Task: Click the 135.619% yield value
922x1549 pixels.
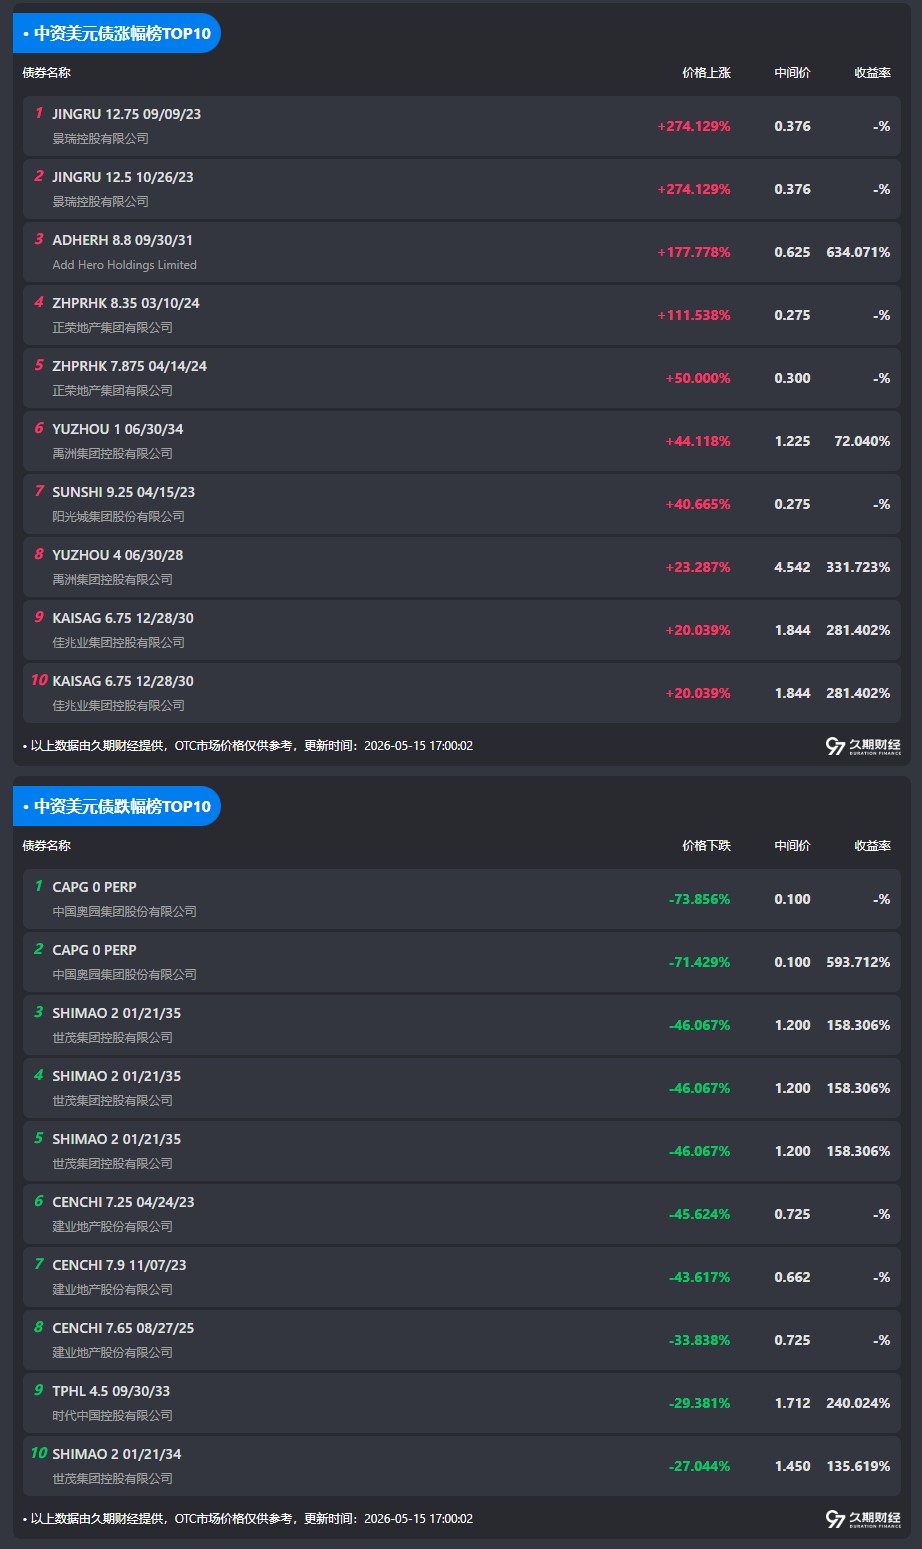Action: click(858, 1466)
